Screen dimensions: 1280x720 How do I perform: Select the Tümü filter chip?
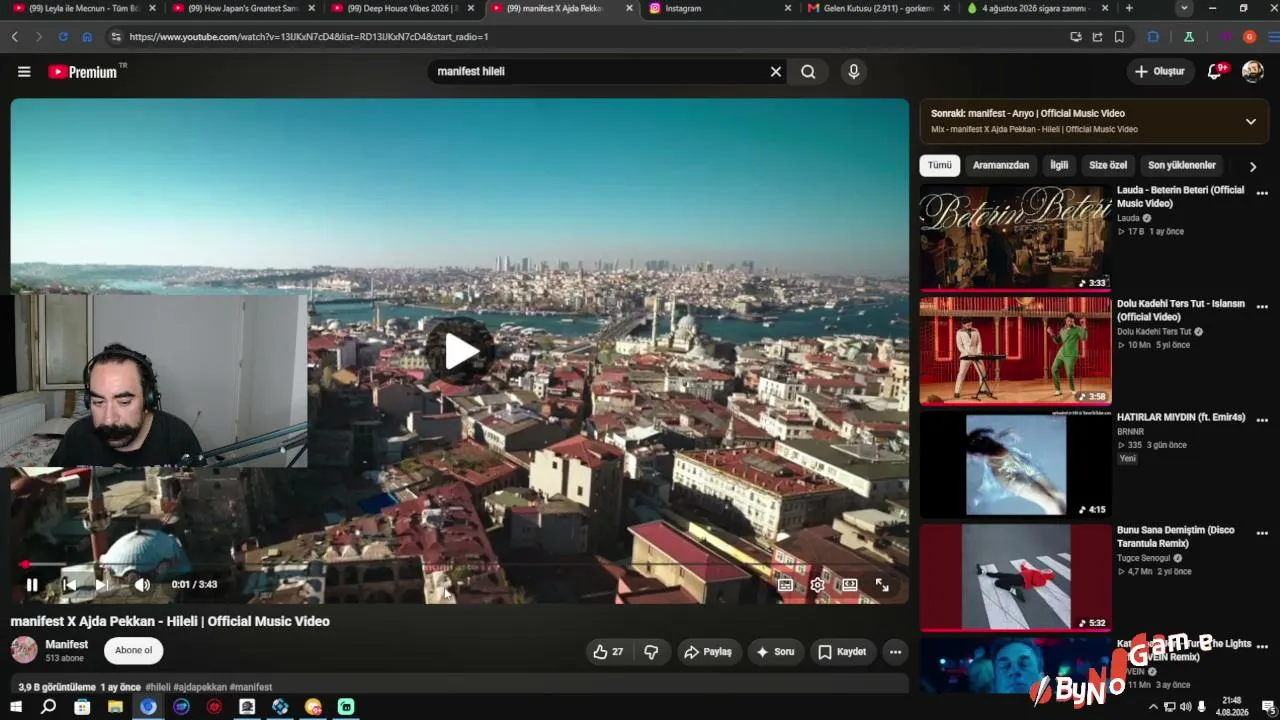940,166
